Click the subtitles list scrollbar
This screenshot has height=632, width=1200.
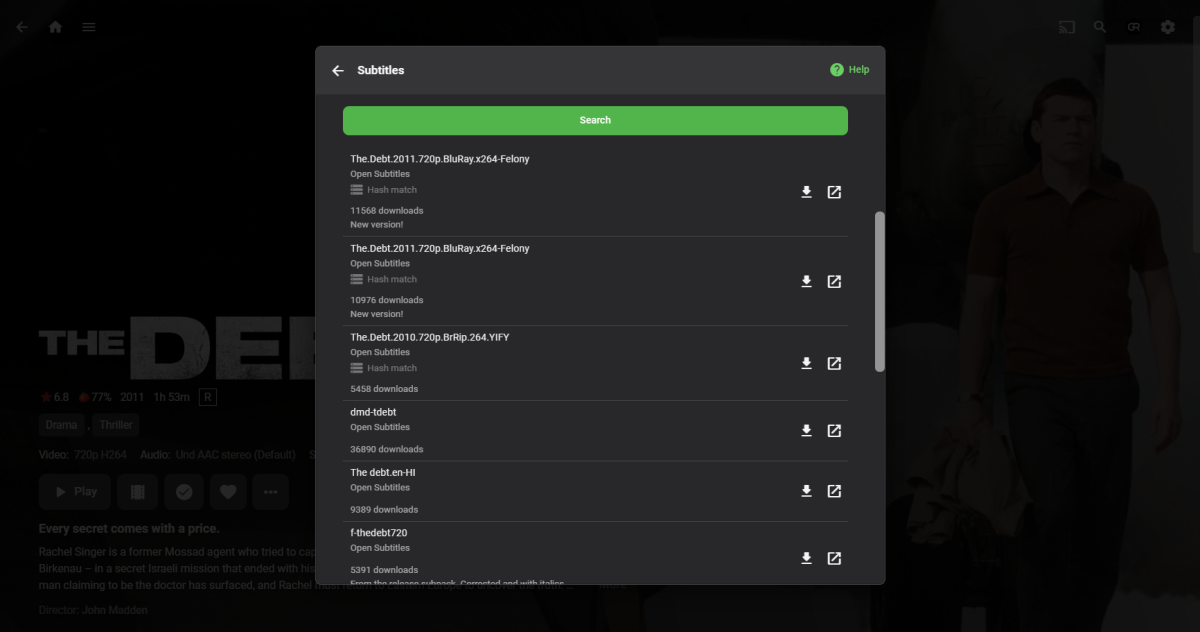(880, 290)
